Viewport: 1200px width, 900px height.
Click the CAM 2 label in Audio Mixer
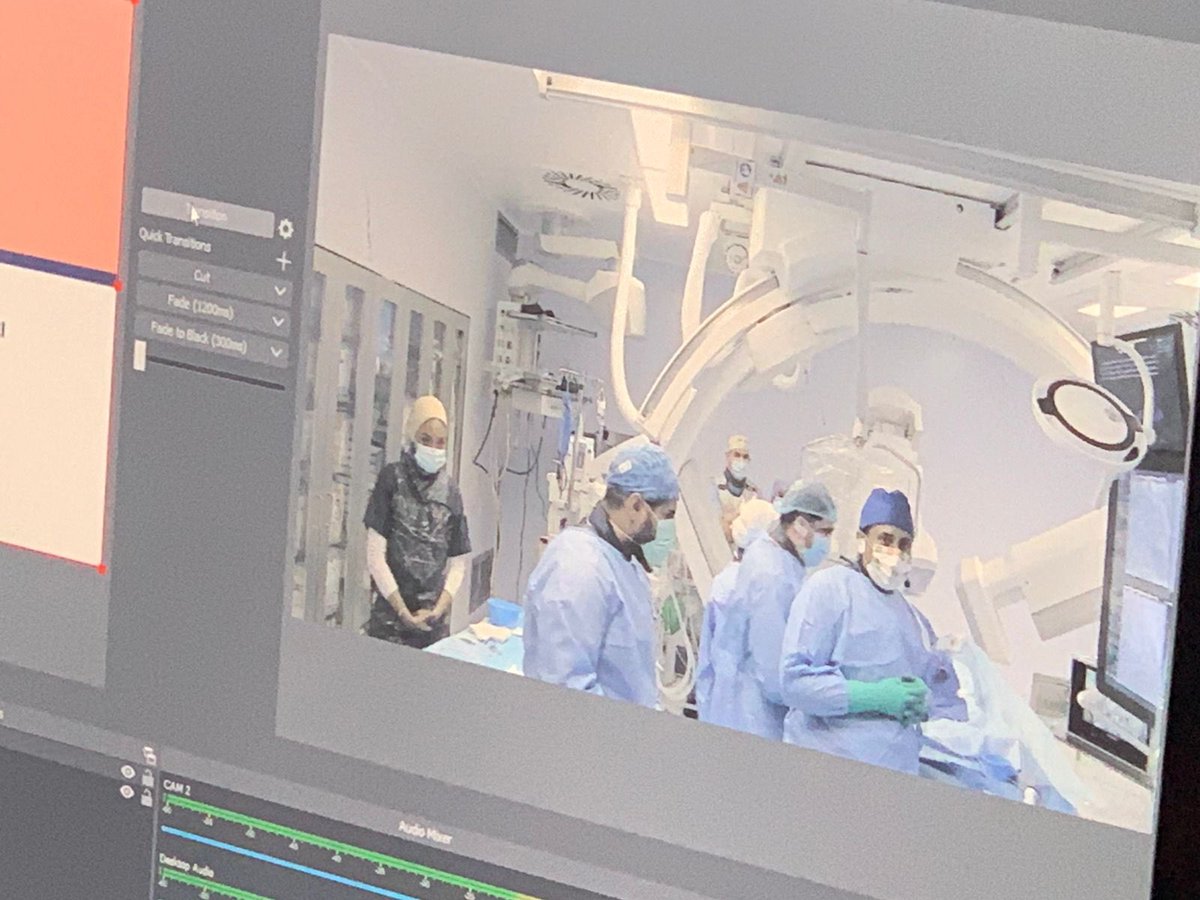[x=176, y=788]
